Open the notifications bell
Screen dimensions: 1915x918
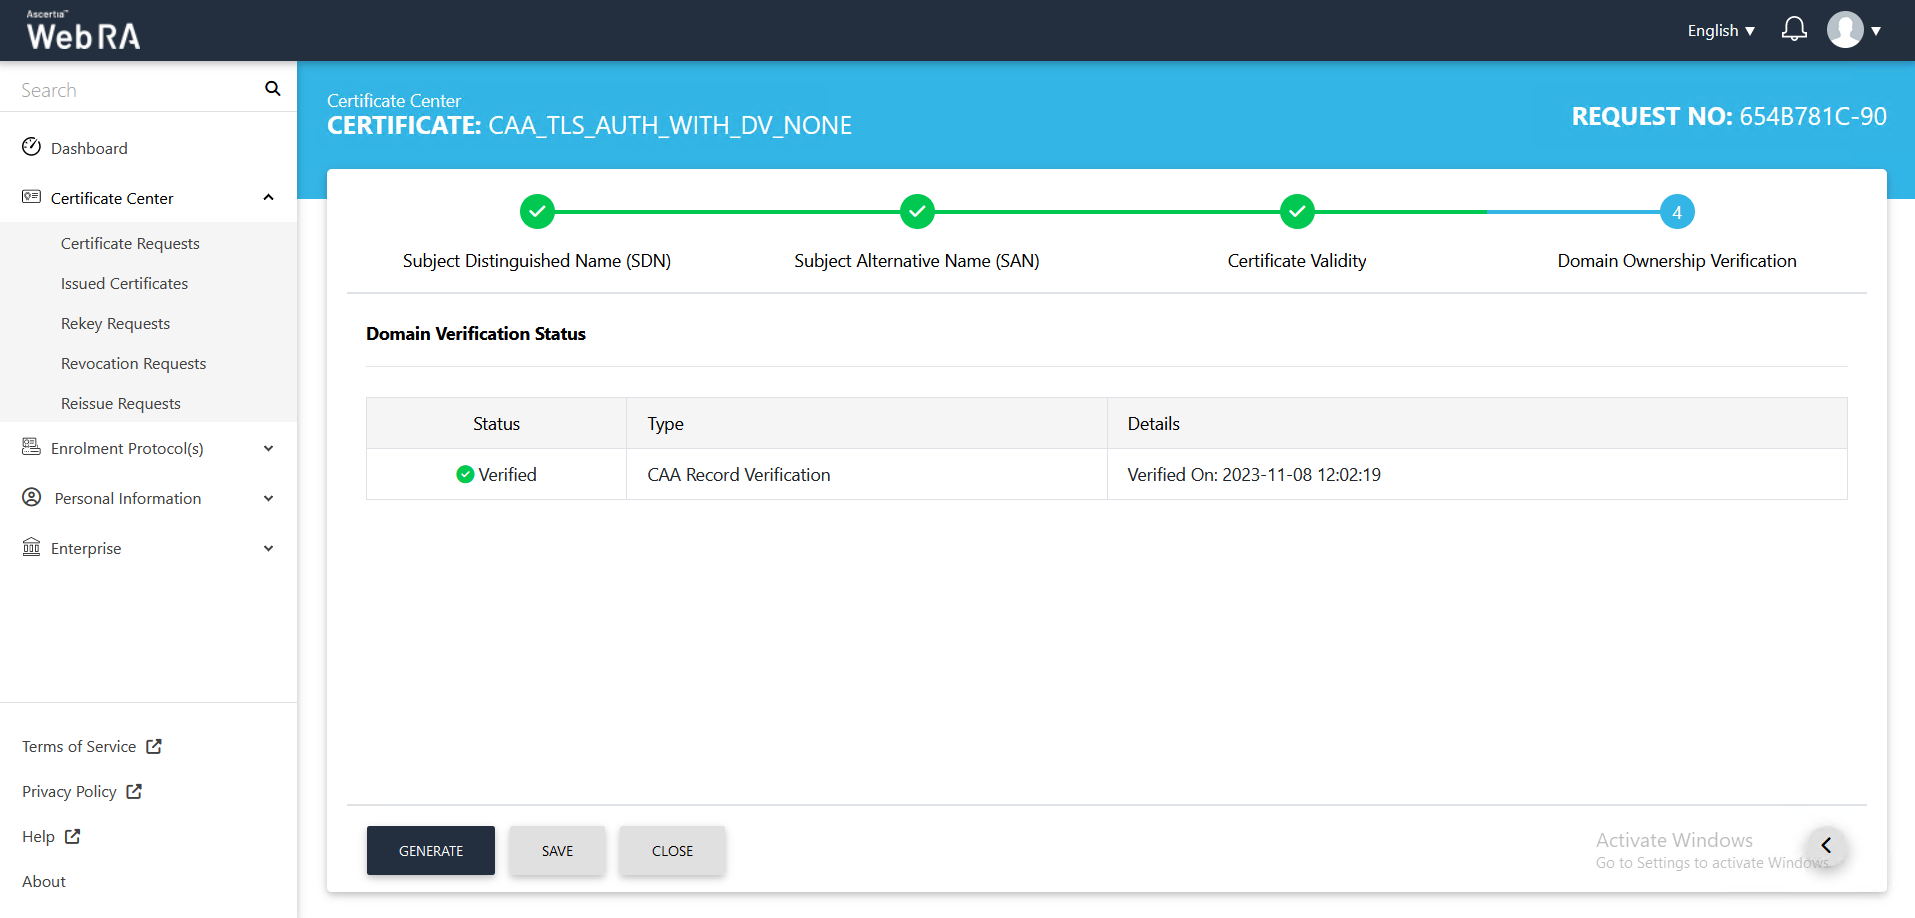pos(1794,30)
